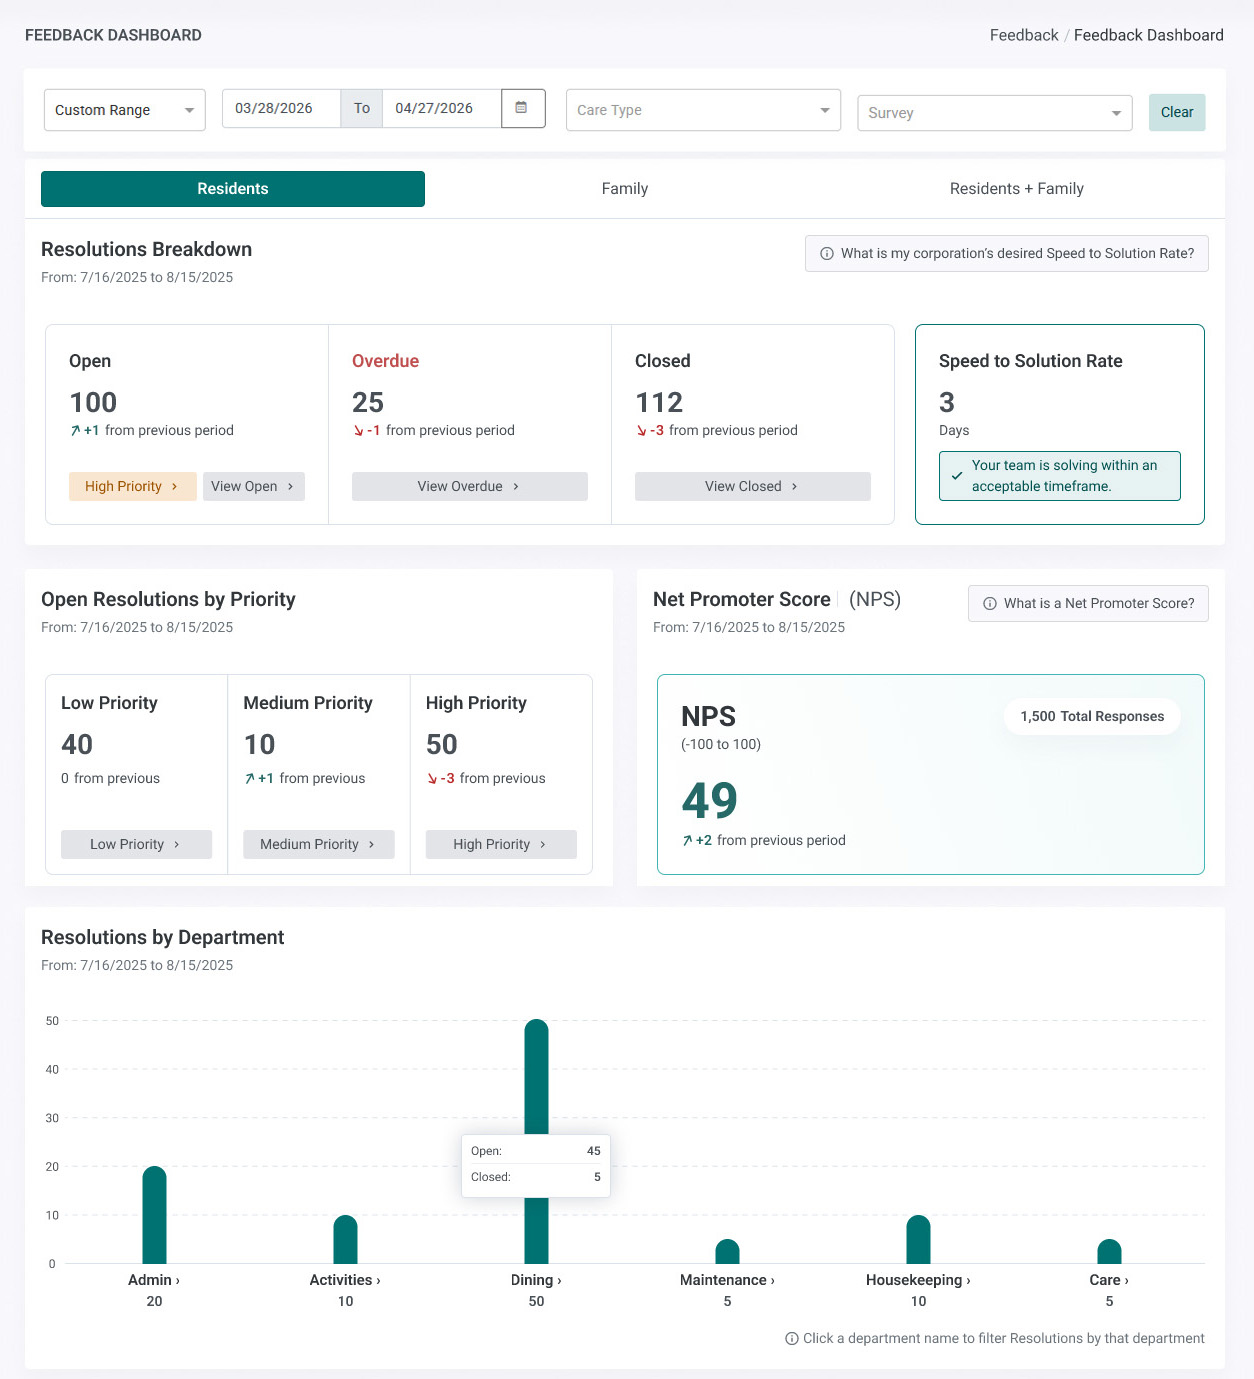The image size is (1254, 1379).
Task: Click the Feedback breadcrumb link
Action: (x=1024, y=35)
